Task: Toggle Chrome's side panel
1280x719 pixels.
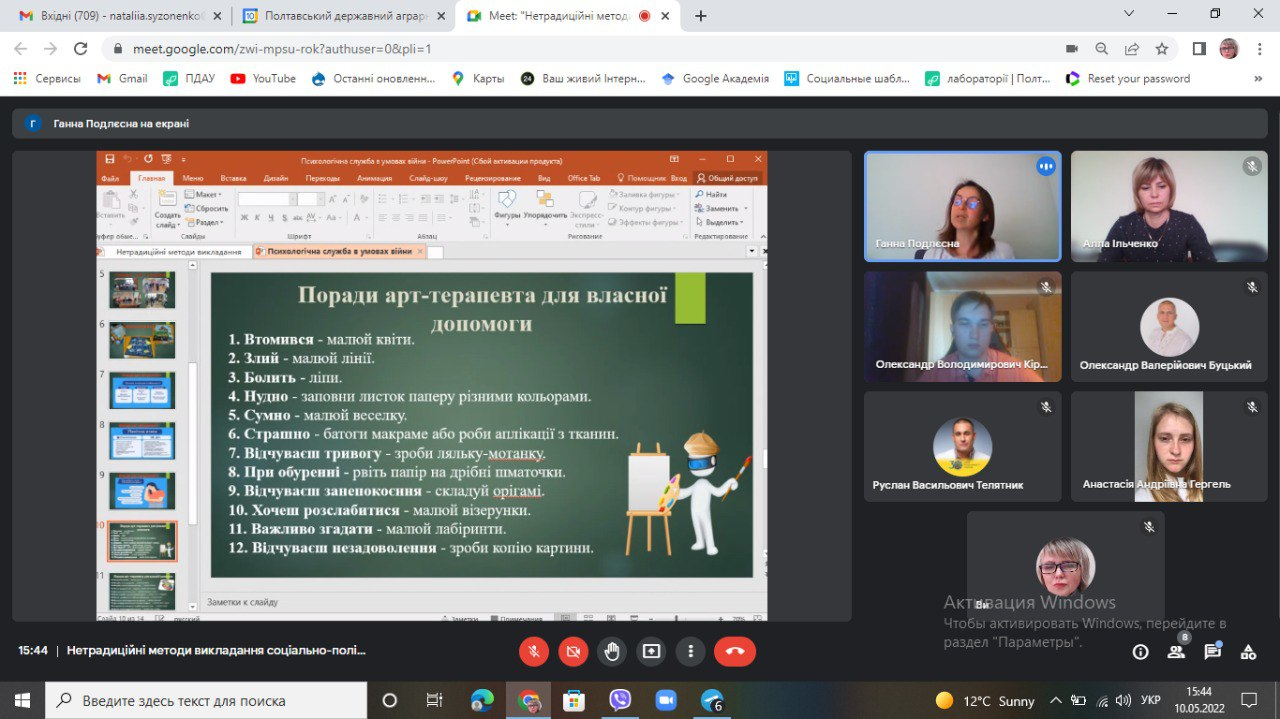Action: click(x=1199, y=48)
